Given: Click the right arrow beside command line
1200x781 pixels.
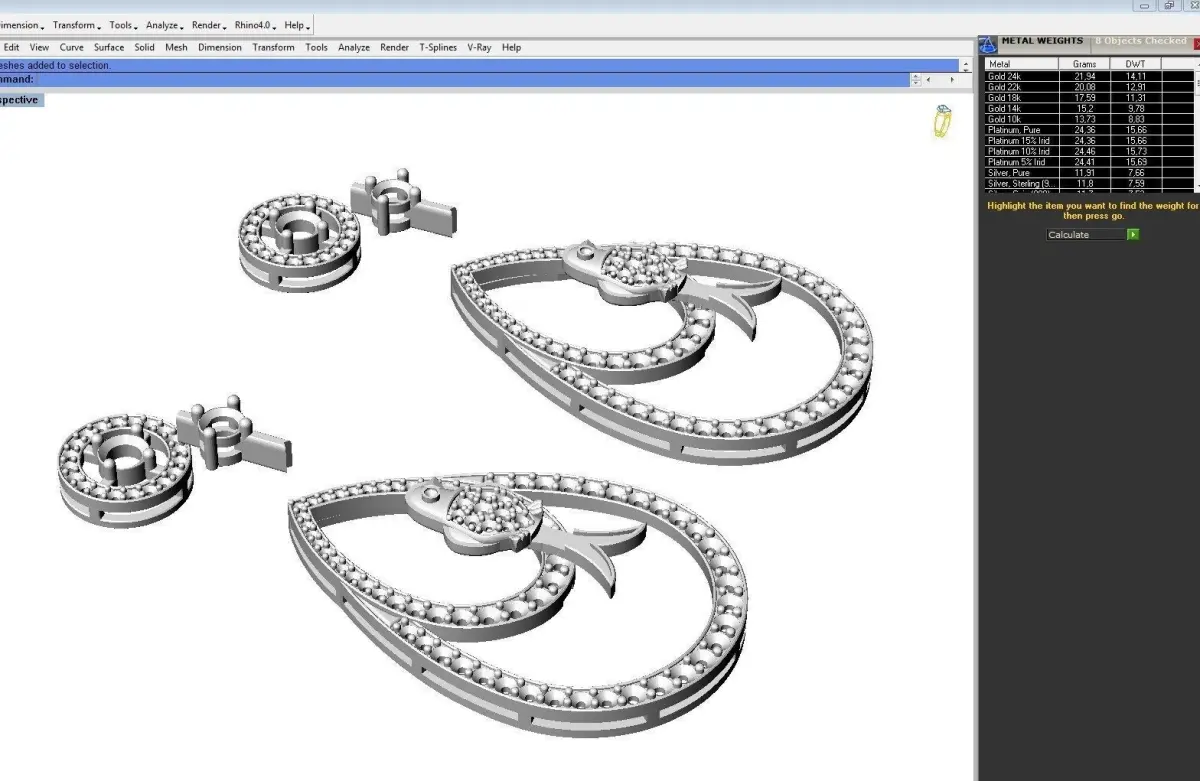Looking at the screenshot, I should (x=953, y=79).
